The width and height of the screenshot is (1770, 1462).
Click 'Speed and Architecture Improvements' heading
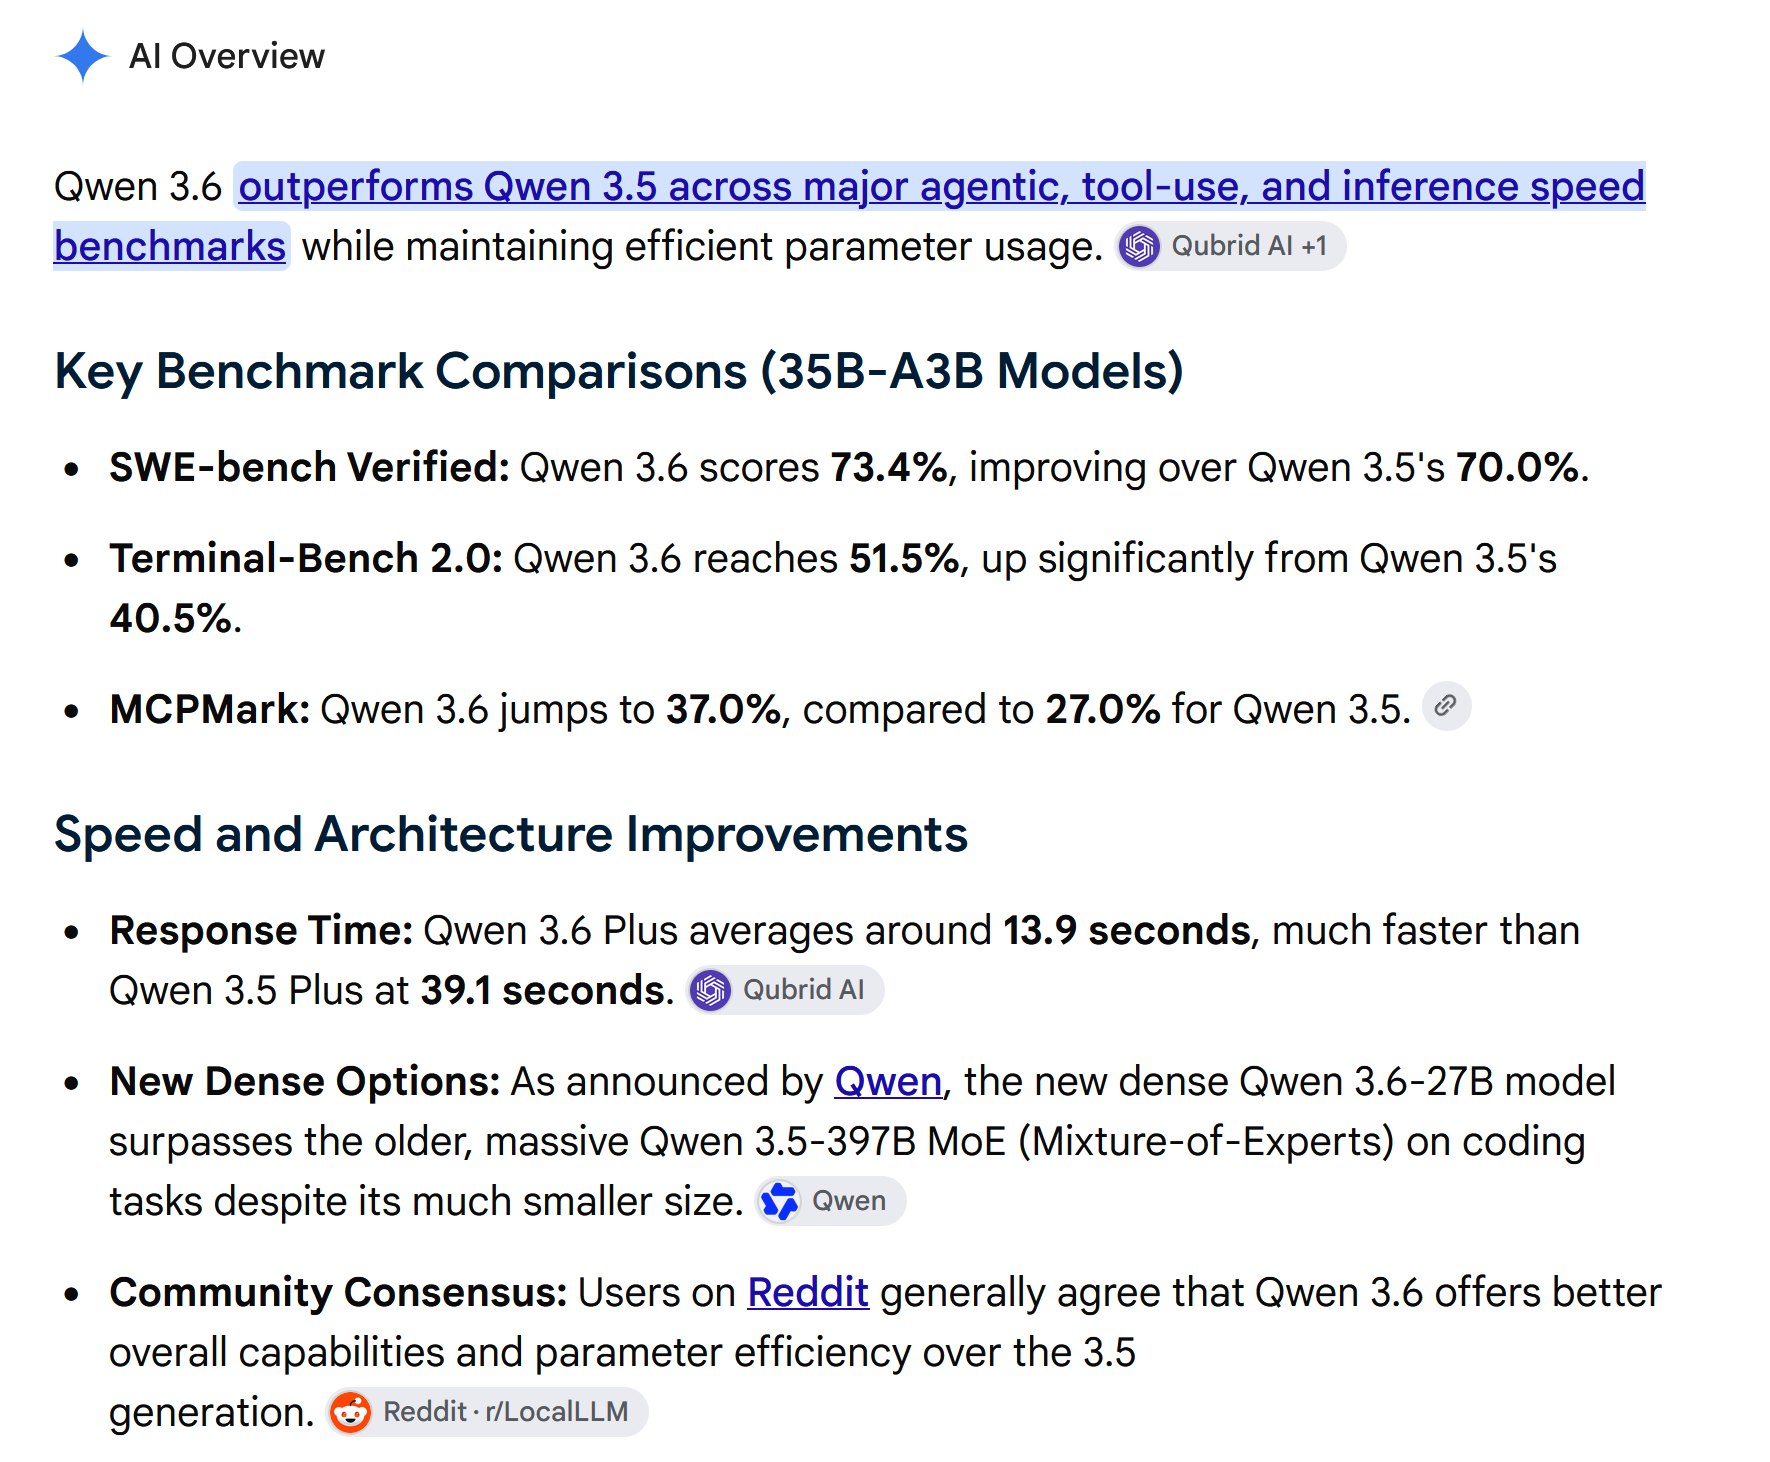(511, 835)
